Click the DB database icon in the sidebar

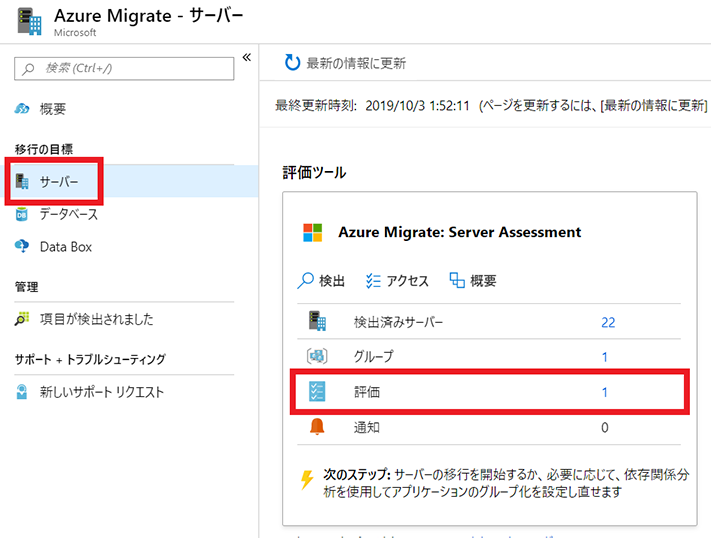pos(21,214)
